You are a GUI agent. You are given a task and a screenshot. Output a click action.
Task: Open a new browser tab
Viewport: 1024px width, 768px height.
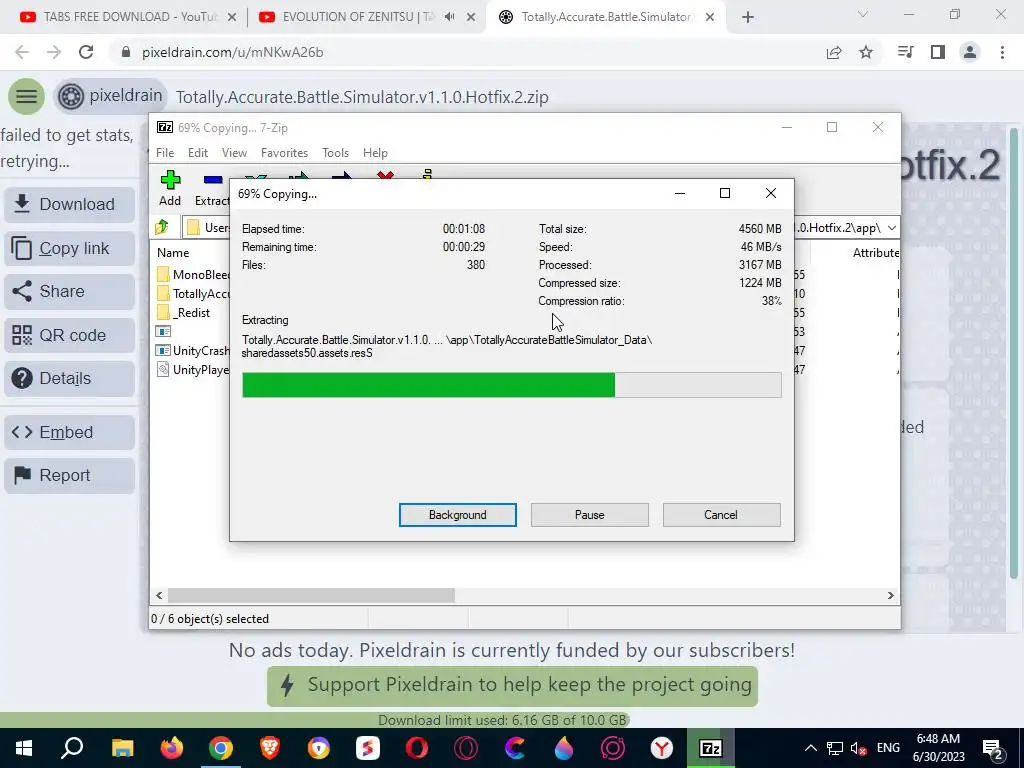pos(748,17)
